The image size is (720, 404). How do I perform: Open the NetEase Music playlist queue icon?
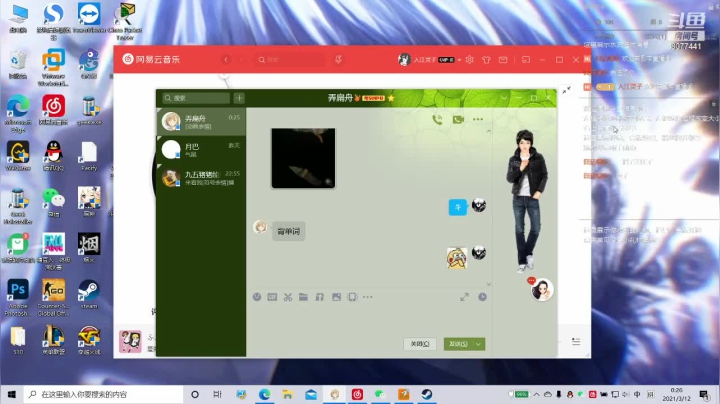pyautogui.click(x=576, y=341)
